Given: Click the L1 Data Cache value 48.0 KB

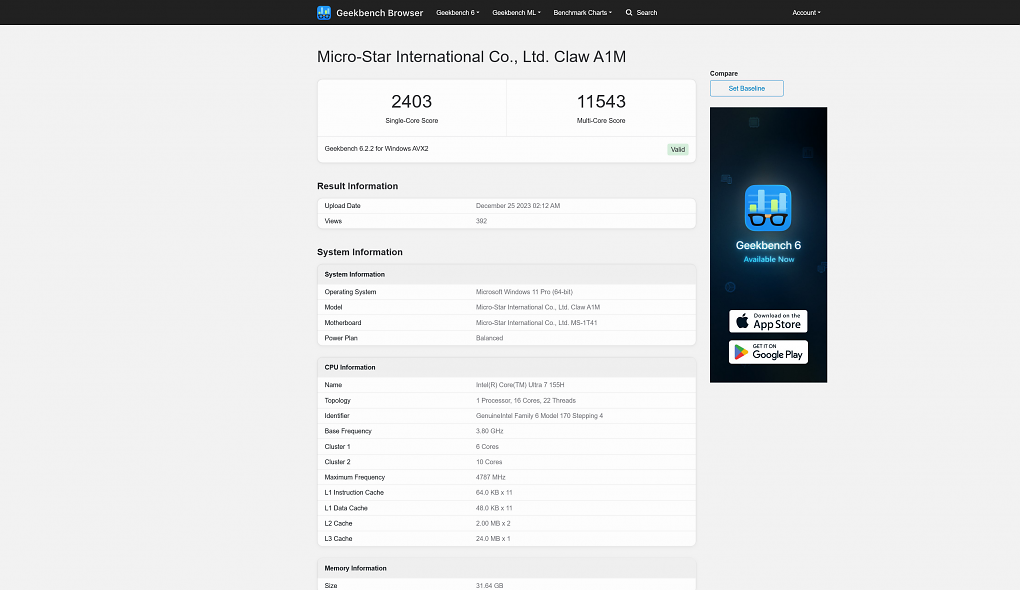Looking at the screenshot, I should click(494, 508).
